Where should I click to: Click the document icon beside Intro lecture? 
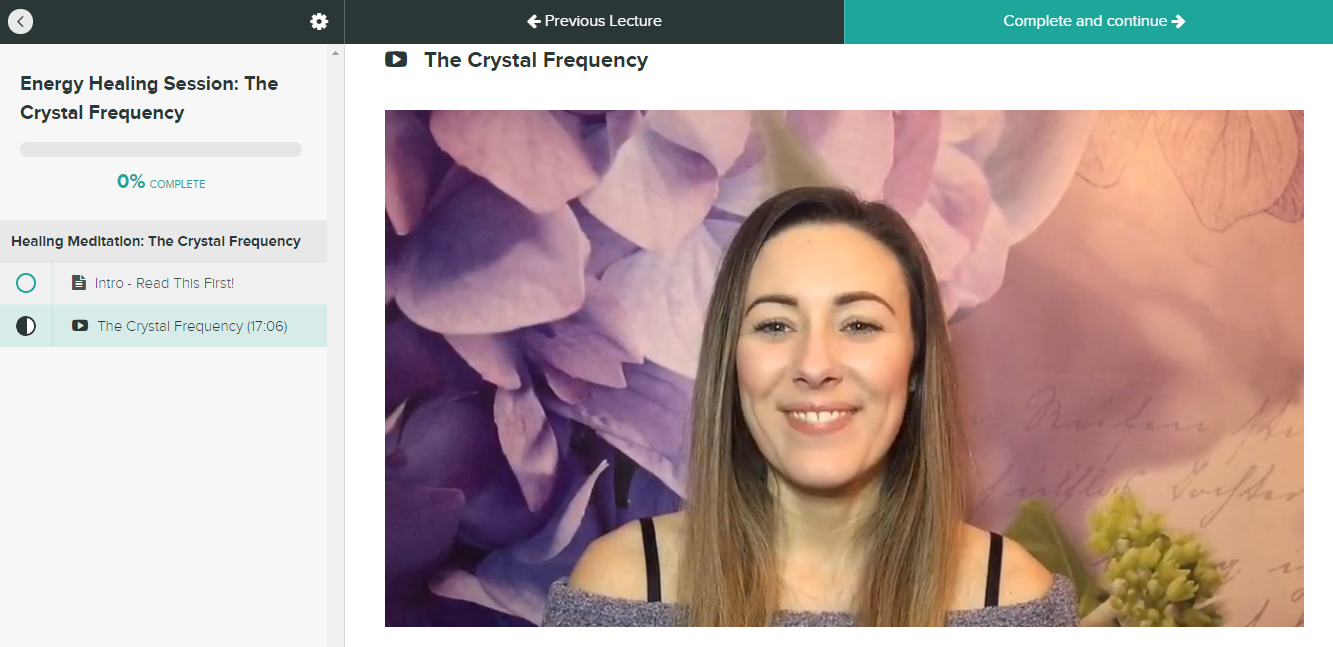click(79, 283)
